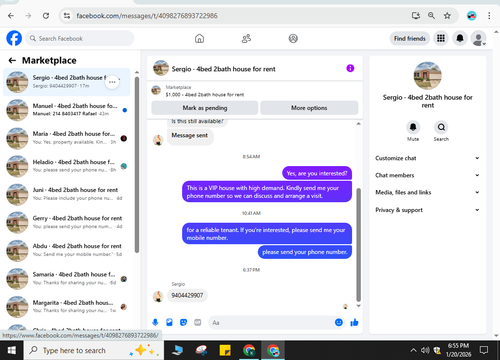Open the browser zoom magnifier icon
This screenshot has height=360, width=500.
(x=431, y=16)
